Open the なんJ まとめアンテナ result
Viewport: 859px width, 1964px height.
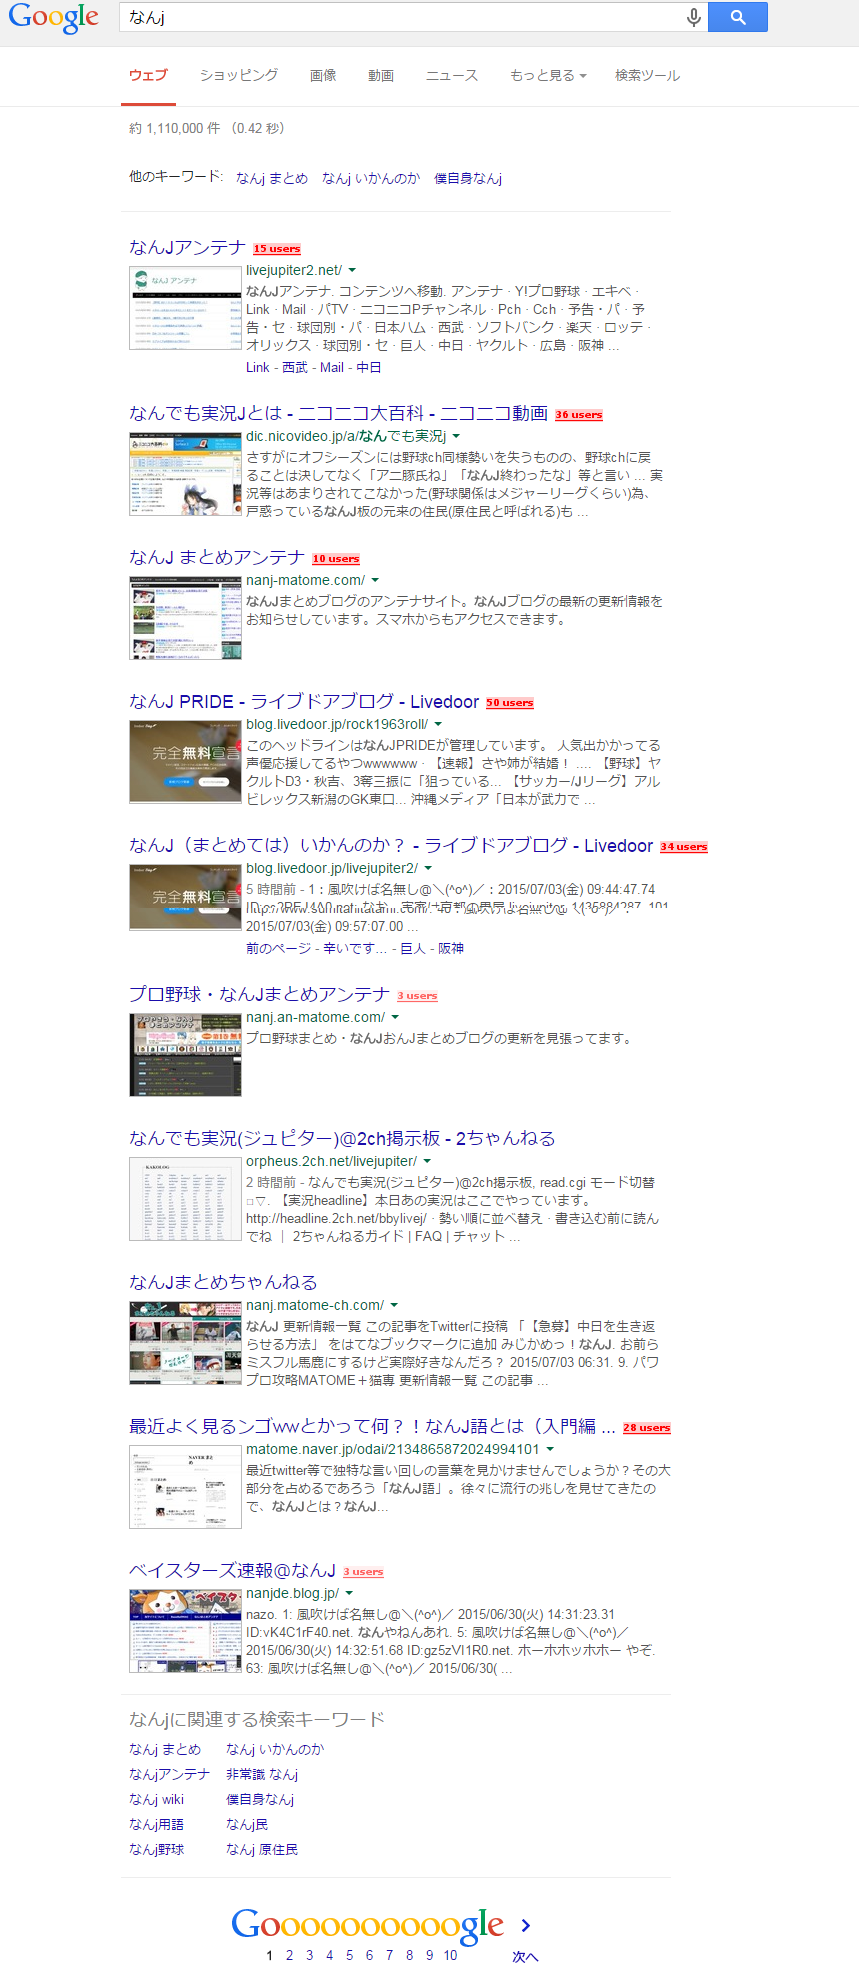216,557
